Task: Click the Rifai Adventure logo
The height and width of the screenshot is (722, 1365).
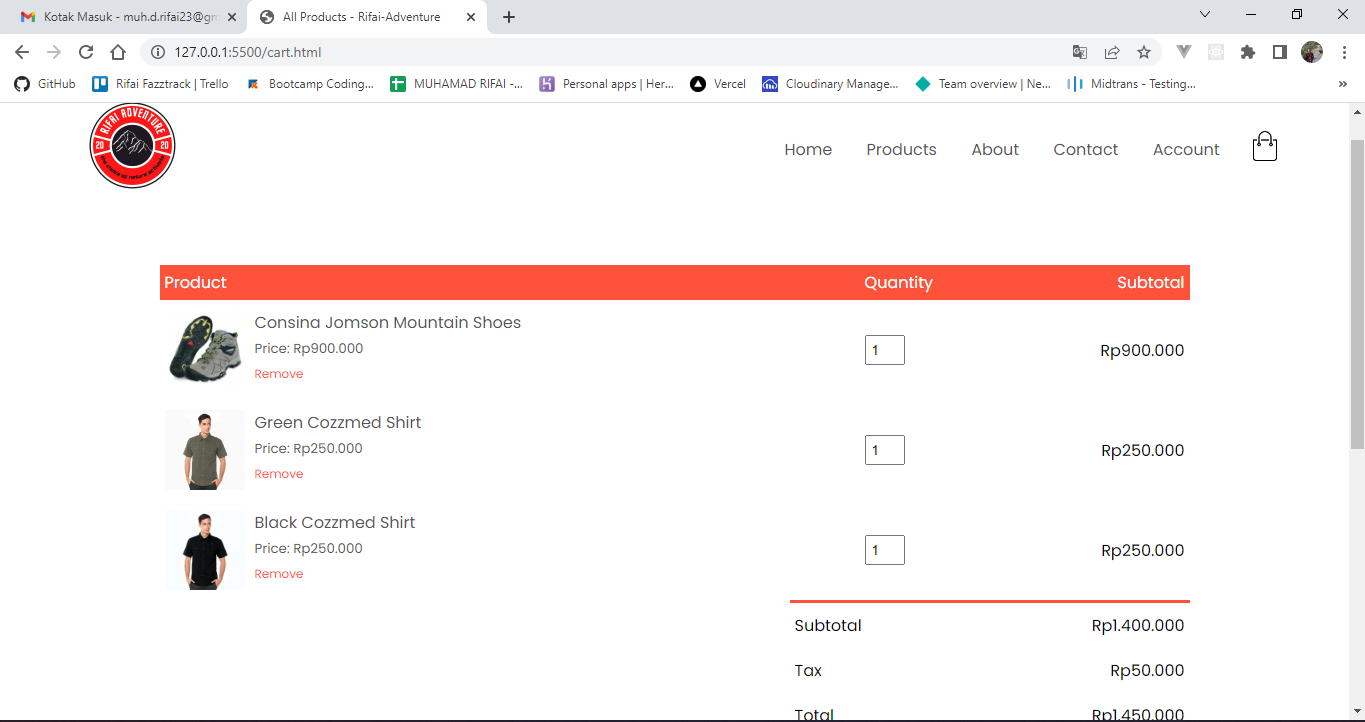Action: [133, 146]
